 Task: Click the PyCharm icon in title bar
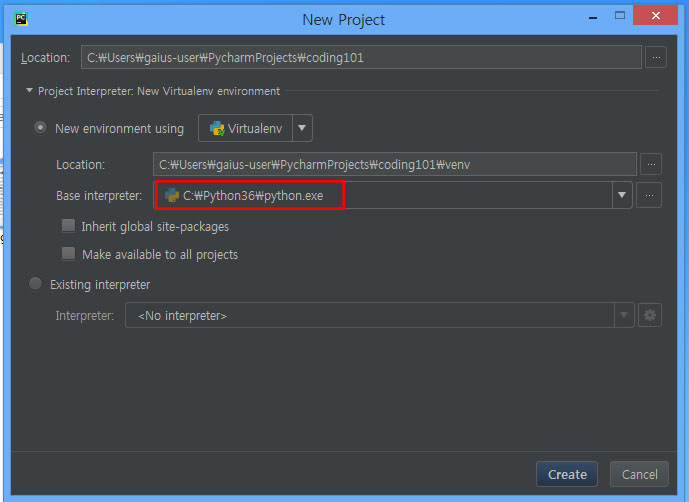[21, 18]
